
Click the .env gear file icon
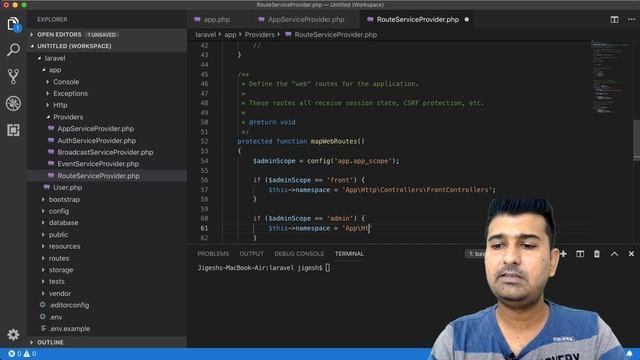[42, 317]
